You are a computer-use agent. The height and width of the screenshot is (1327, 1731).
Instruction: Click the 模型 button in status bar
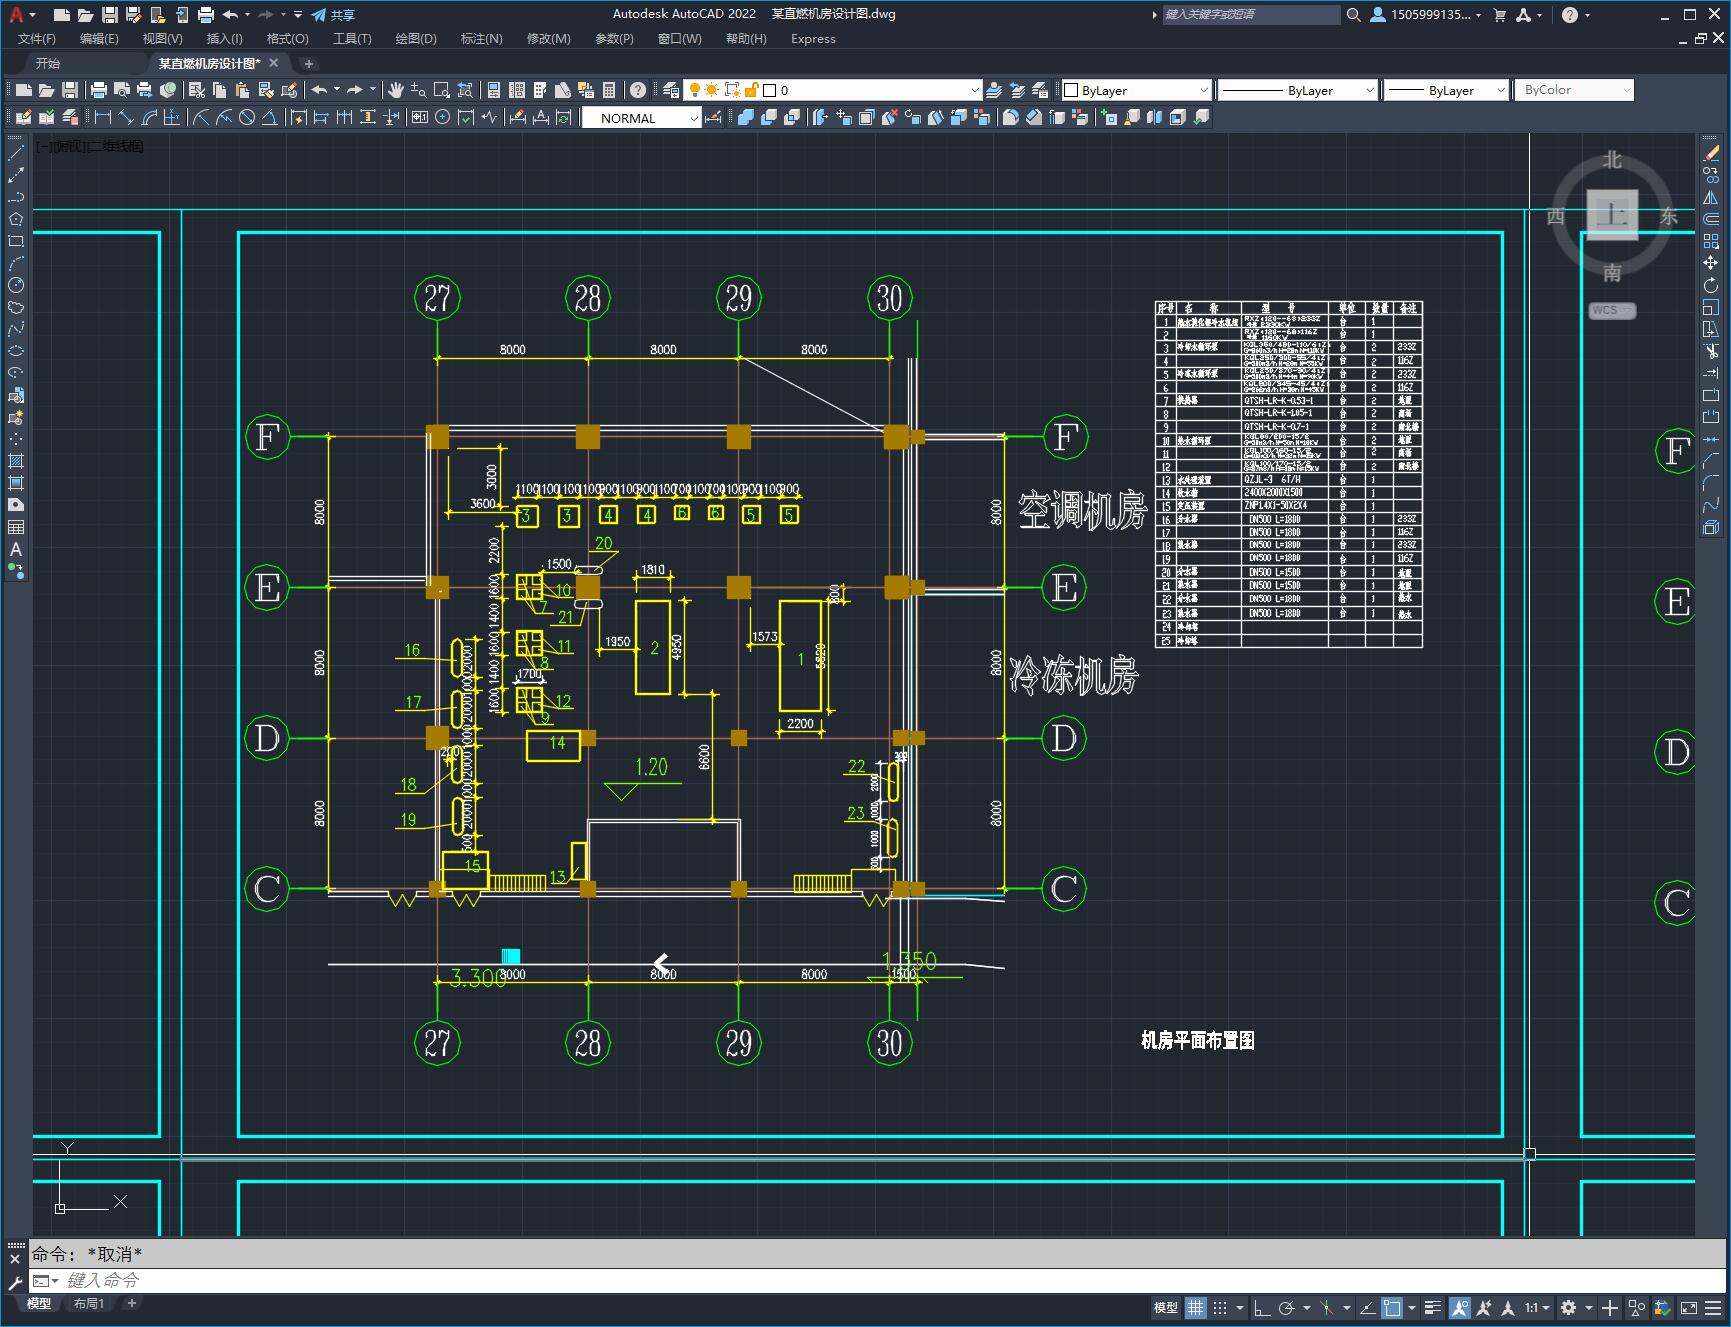click(x=1166, y=1307)
